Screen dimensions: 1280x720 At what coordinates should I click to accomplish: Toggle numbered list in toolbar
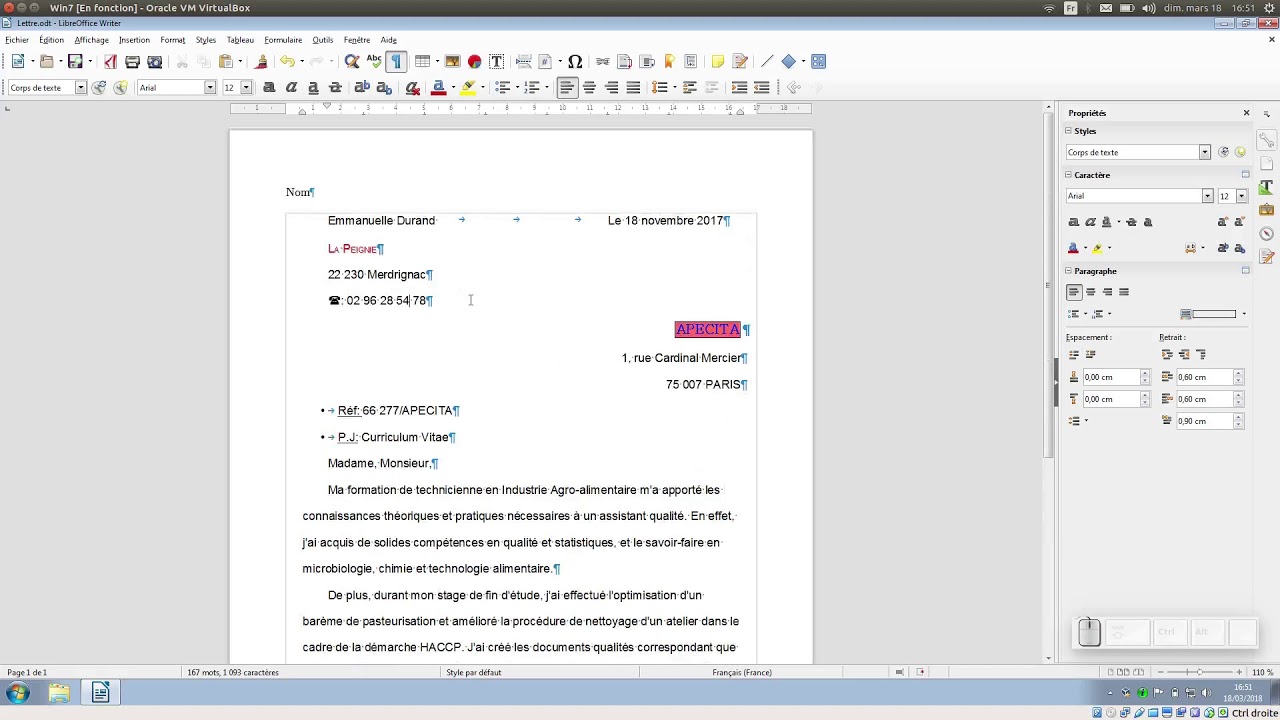531,88
